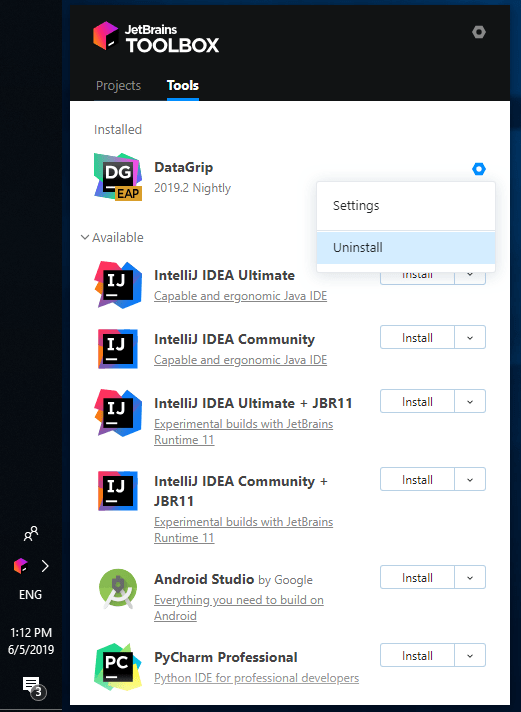The width and height of the screenshot is (521, 712).
Task: Open Windows notification center with 3 alerts
Action: tap(33, 686)
